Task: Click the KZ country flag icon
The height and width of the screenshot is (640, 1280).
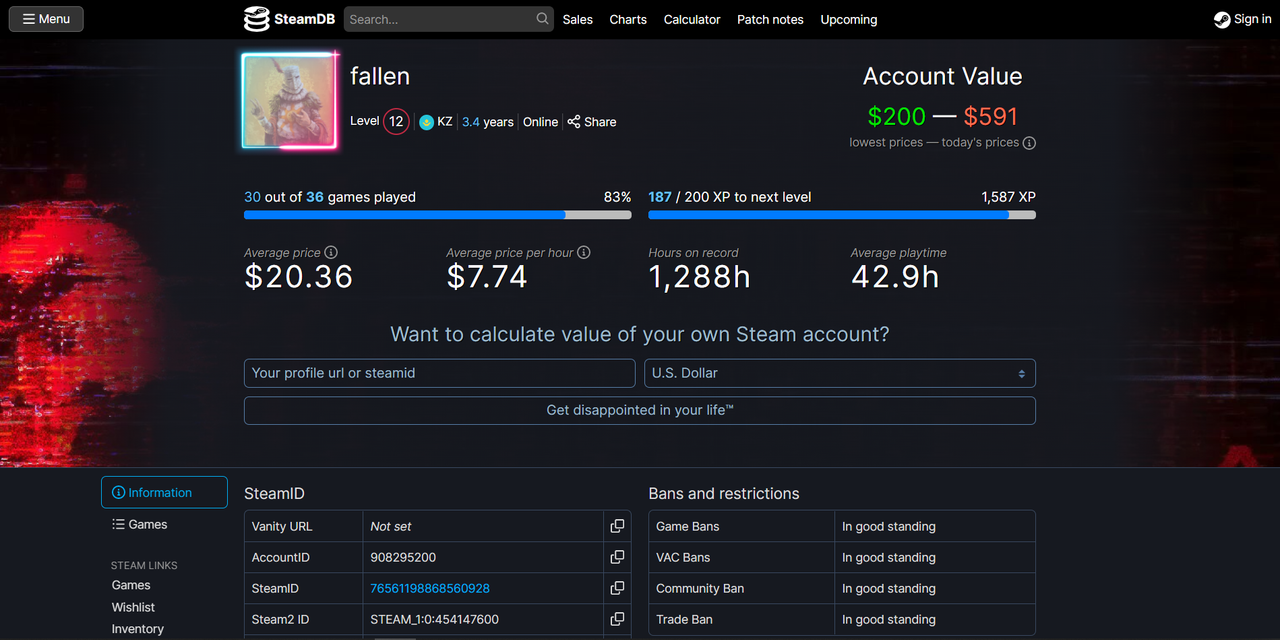Action: 426,122
